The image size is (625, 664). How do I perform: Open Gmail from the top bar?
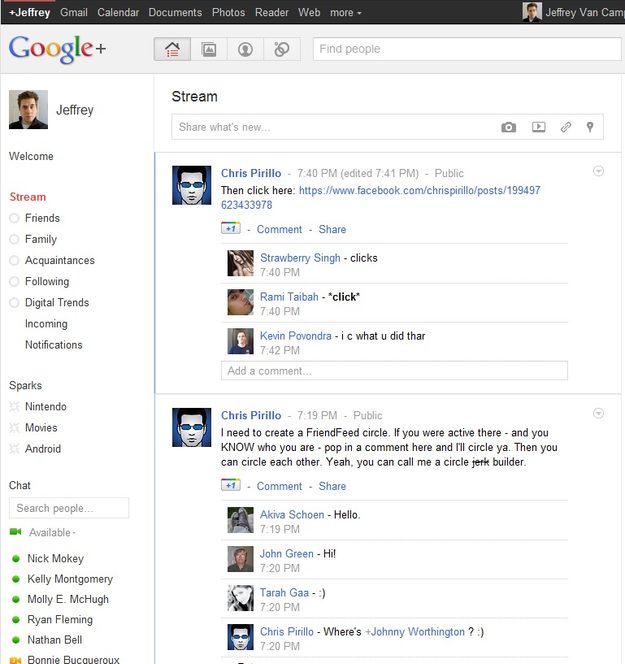[74, 13]
